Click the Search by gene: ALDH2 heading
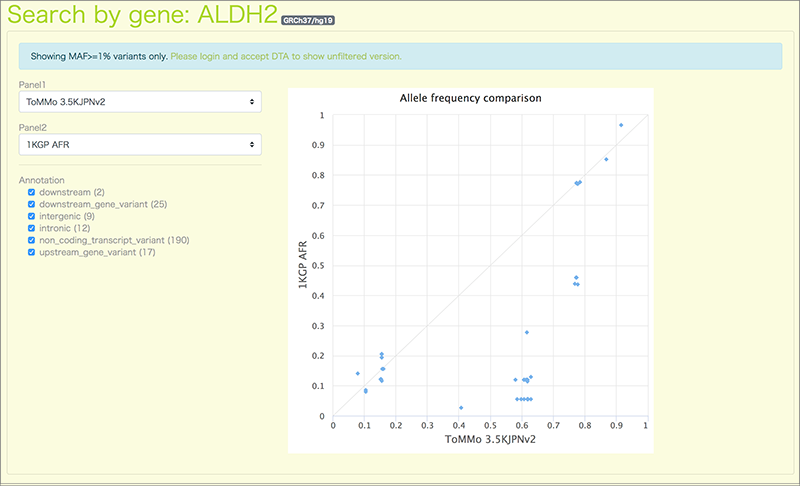The width and height of the screenshot is (800, 486). coord(142,17)
